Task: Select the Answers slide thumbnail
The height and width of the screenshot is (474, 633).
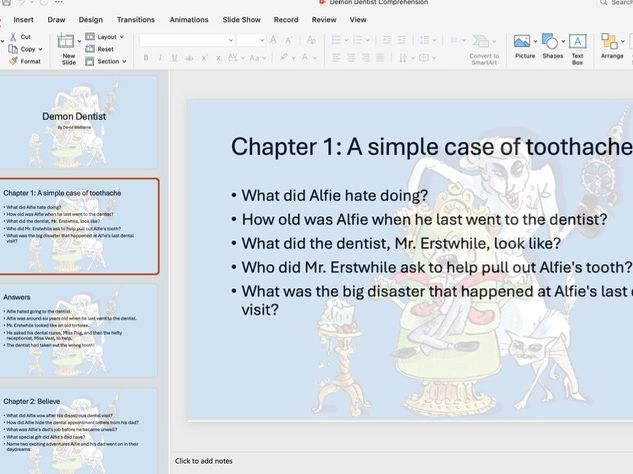Action: click(78, 331)
